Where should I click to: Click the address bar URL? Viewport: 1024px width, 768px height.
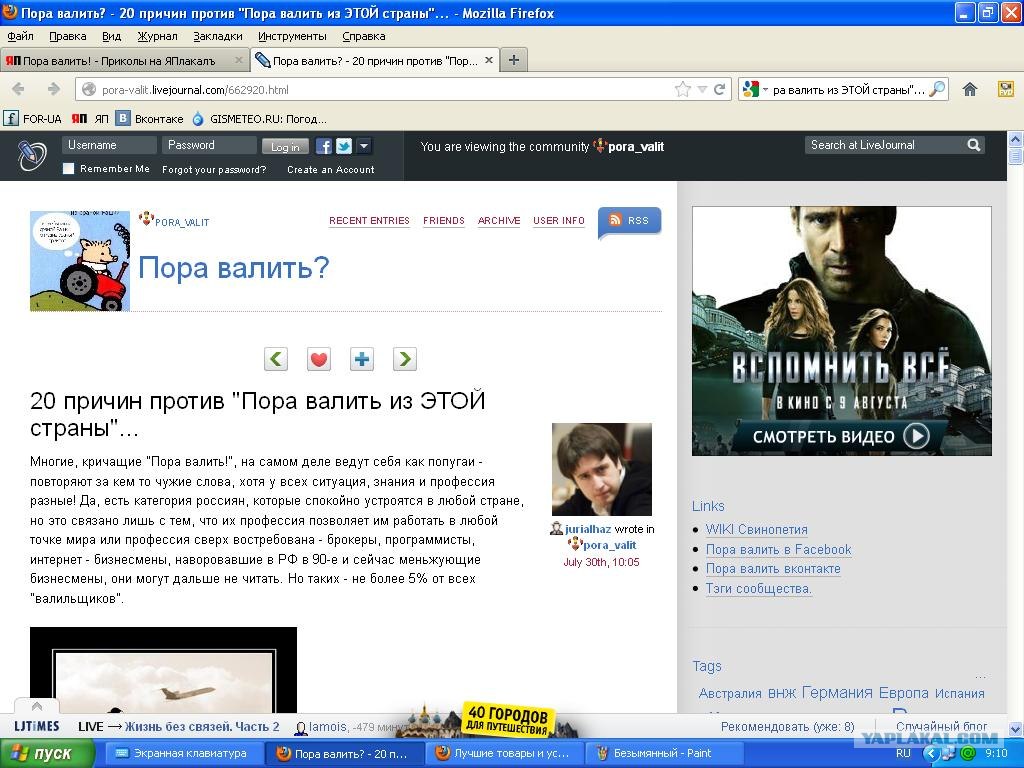(x=195, y=90)
